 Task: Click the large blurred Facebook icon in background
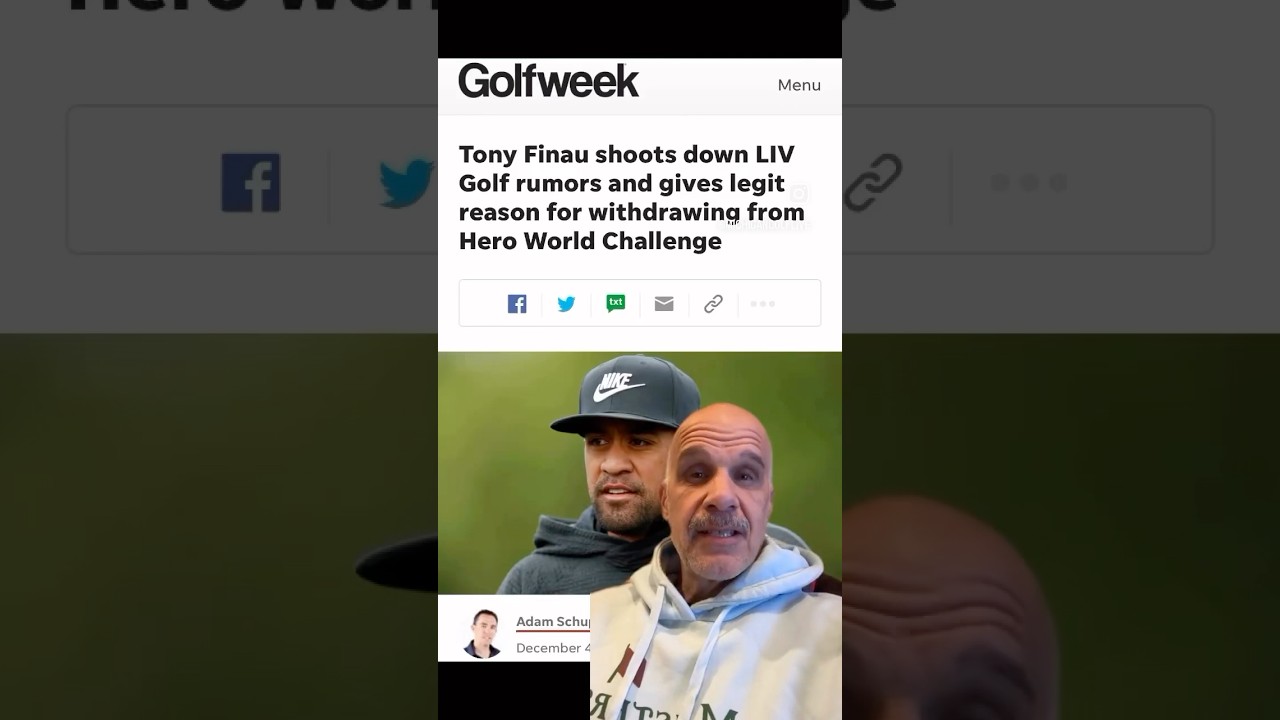coord(251,182)
